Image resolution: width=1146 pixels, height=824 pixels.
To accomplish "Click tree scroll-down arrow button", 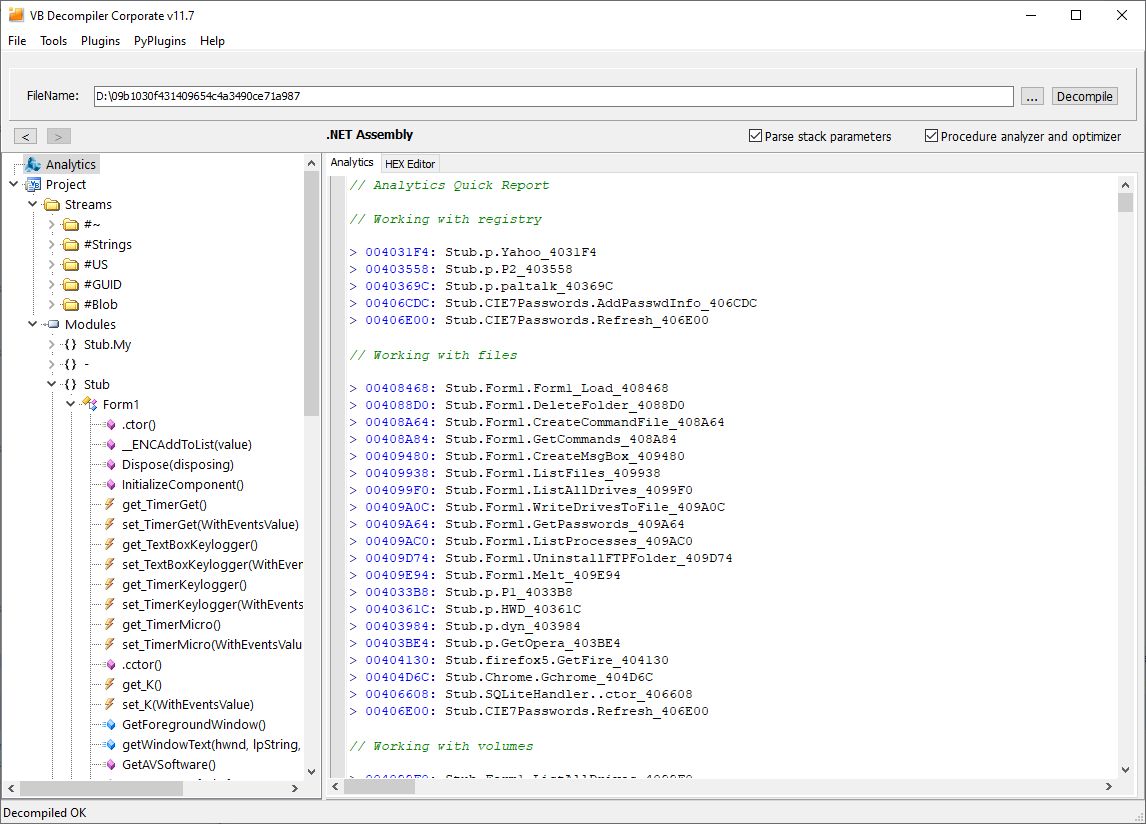I will [x=311, y=771].
